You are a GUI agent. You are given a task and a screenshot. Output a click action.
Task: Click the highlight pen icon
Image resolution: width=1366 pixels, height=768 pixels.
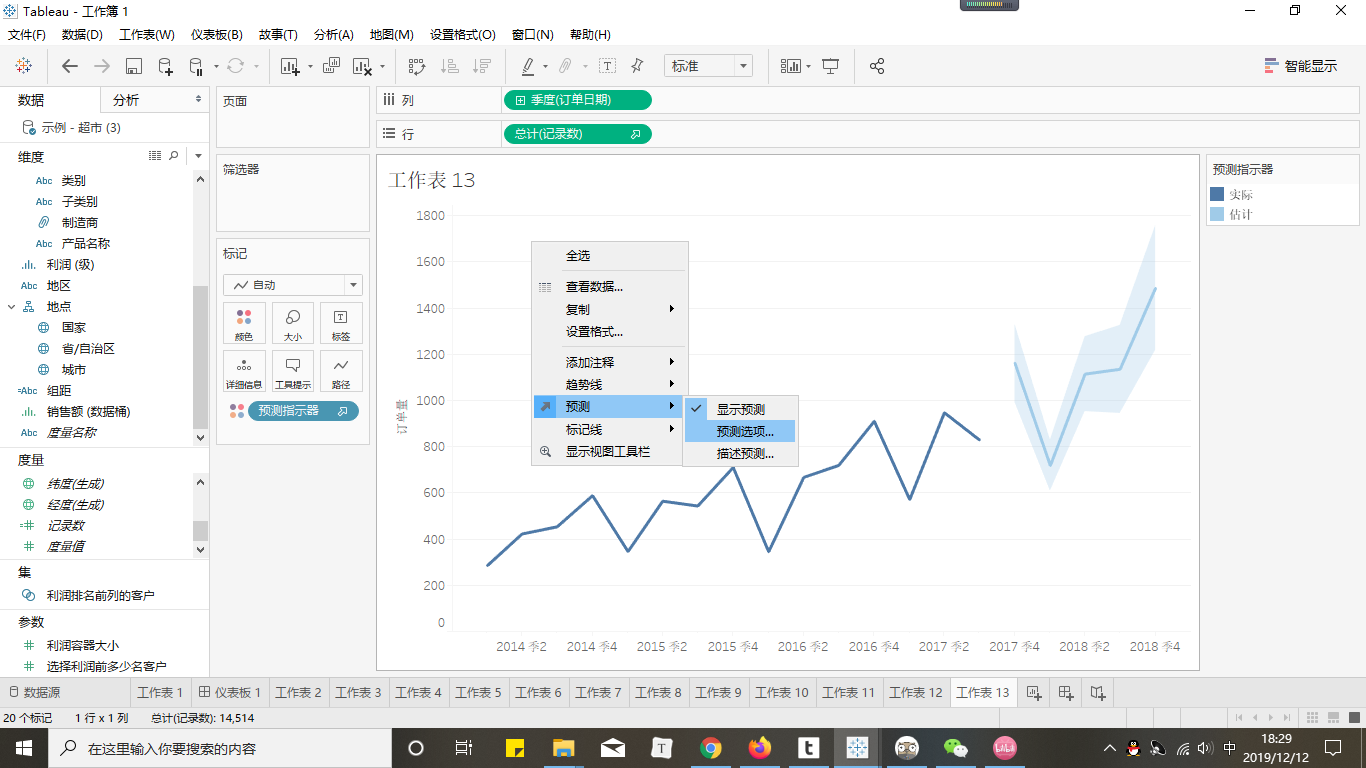pyautogui.click(x=527, y=66)
